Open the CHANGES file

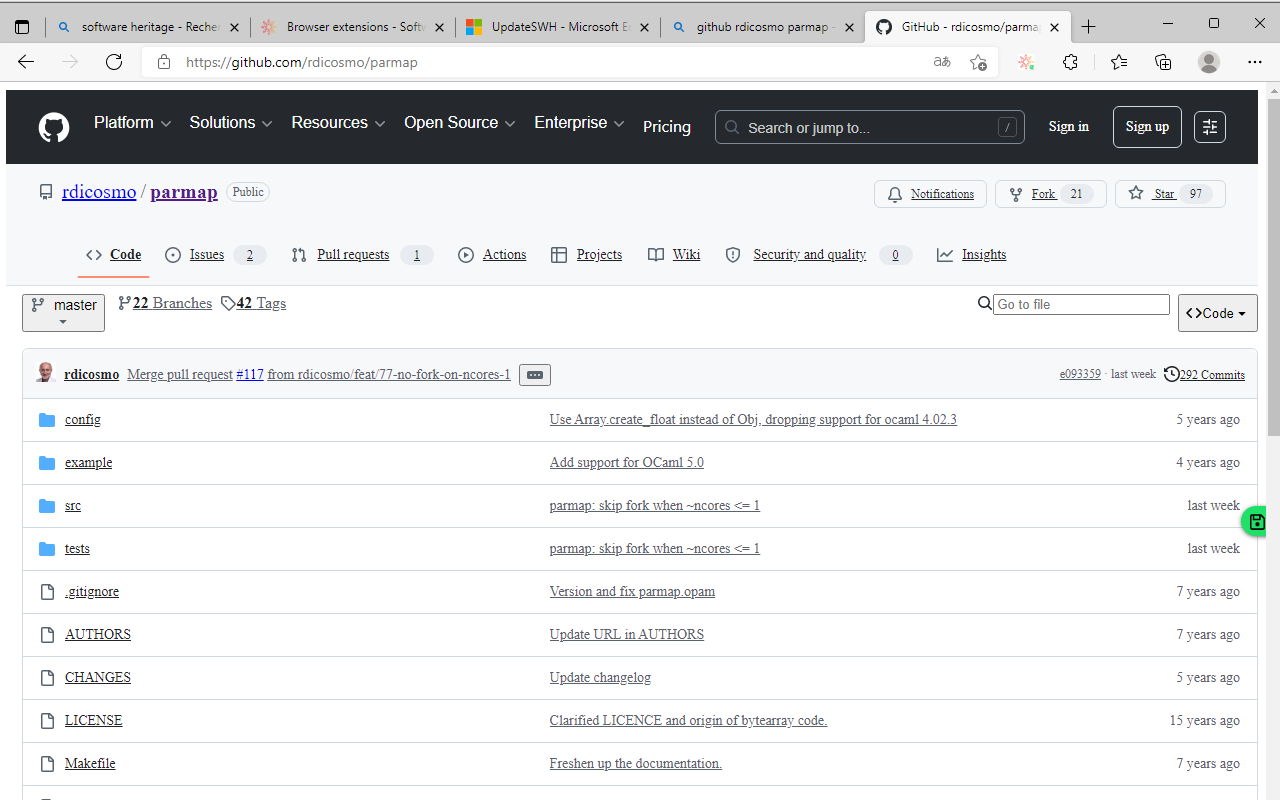(98, 678)
